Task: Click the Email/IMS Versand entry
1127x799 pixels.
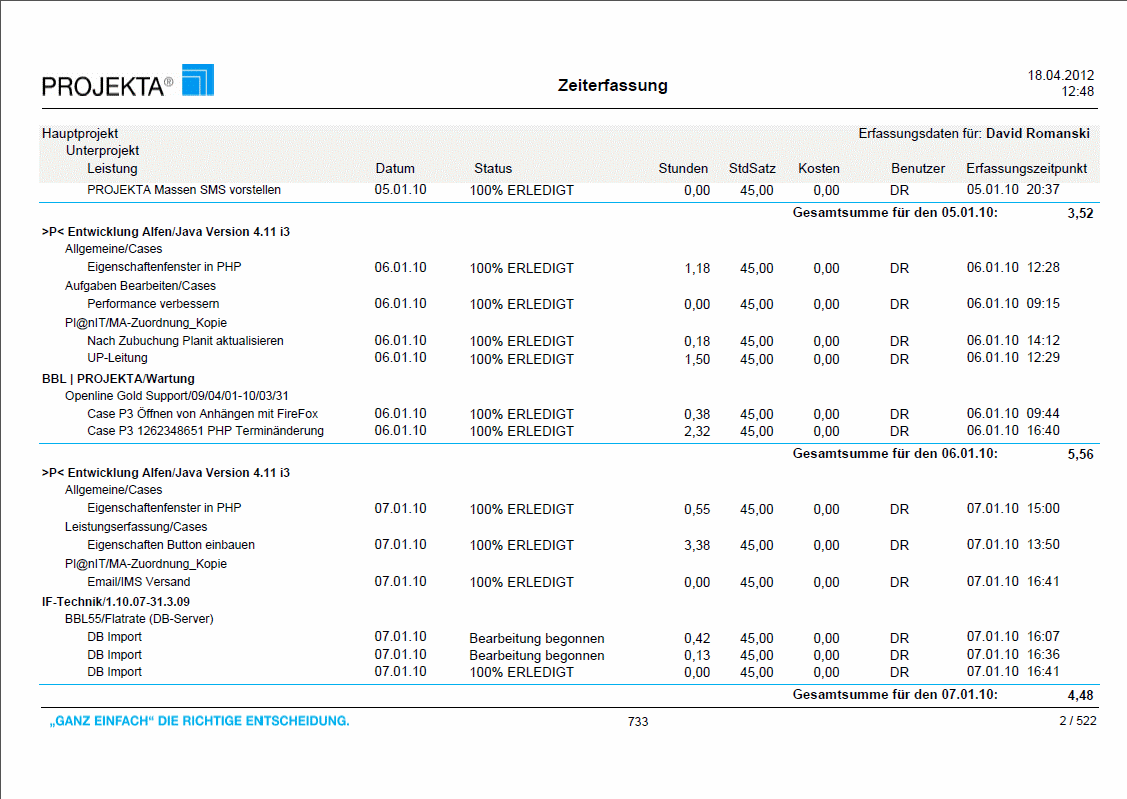Action: point(138,582)
